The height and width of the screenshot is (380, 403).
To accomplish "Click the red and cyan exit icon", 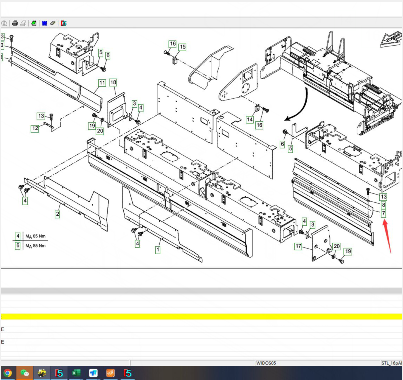I will (64, 23).
